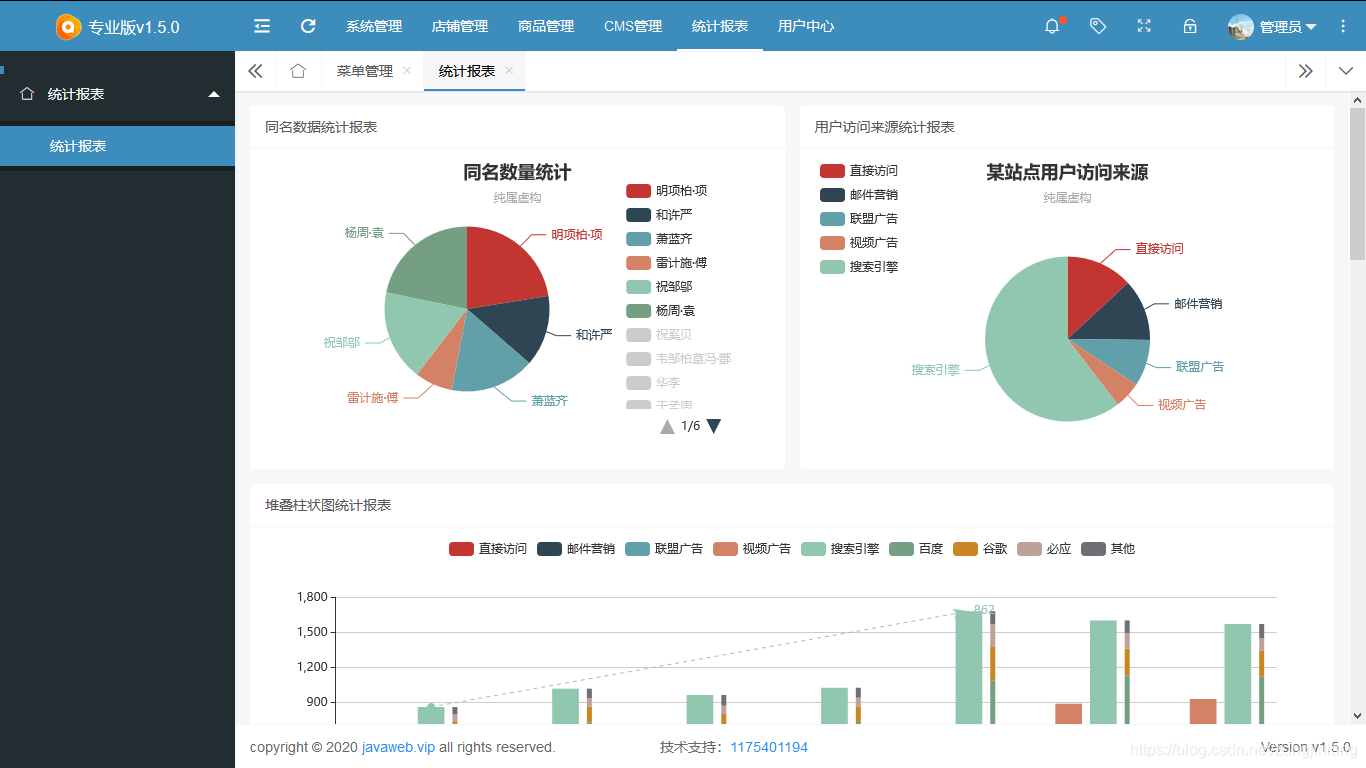This screenshot has width=1366, height=768.
Task: Open 系统管理 top menu
Action: (374, 26)
